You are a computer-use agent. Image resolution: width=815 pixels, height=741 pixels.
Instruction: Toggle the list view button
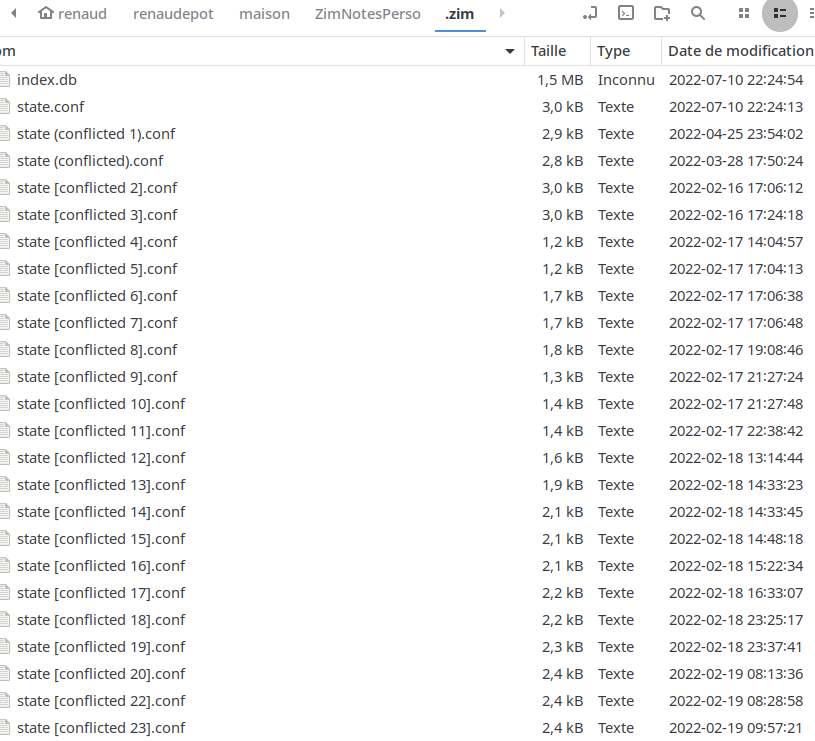click(x=779, y=13)
